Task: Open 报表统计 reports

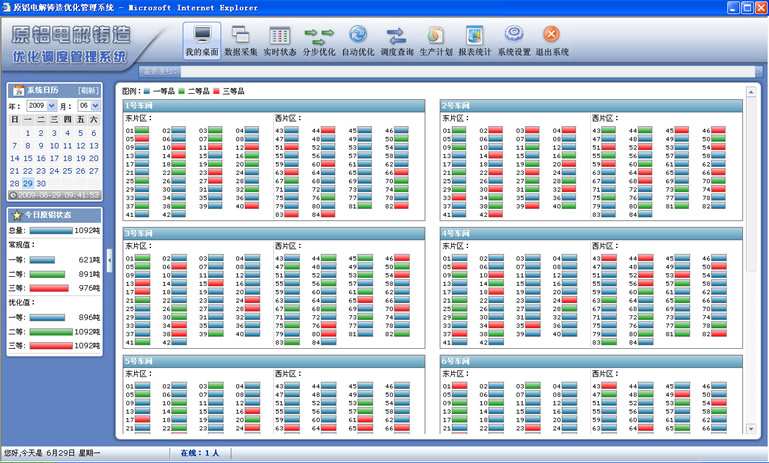Action: pos(475,40)
